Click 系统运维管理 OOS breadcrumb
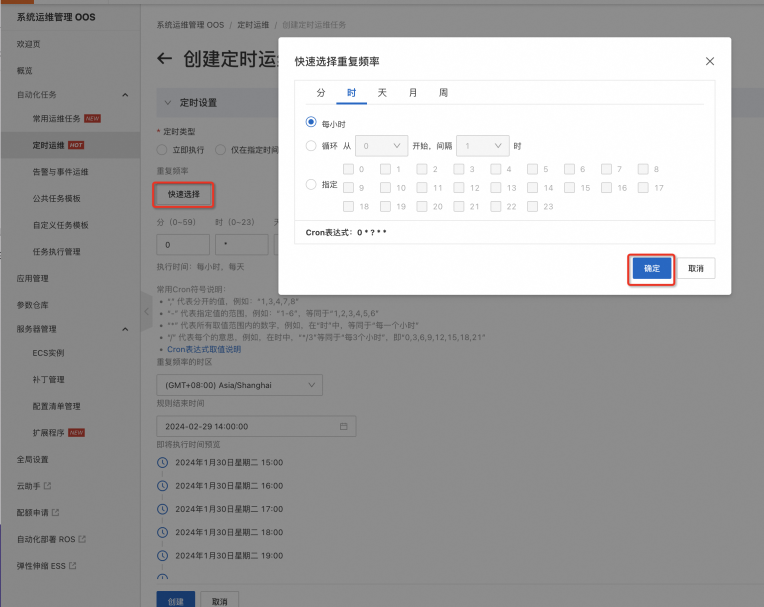Screen dimensions: 764x607 pyautogui.click(x=190, y=25)
